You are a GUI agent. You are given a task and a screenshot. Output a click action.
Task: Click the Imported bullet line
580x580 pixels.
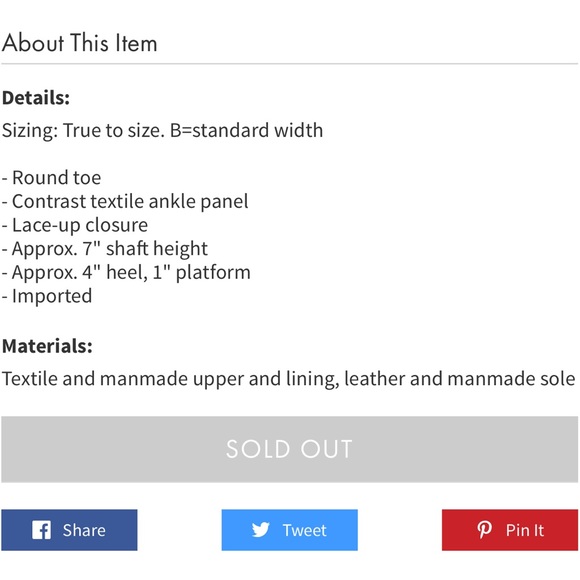tap(47, 296)
